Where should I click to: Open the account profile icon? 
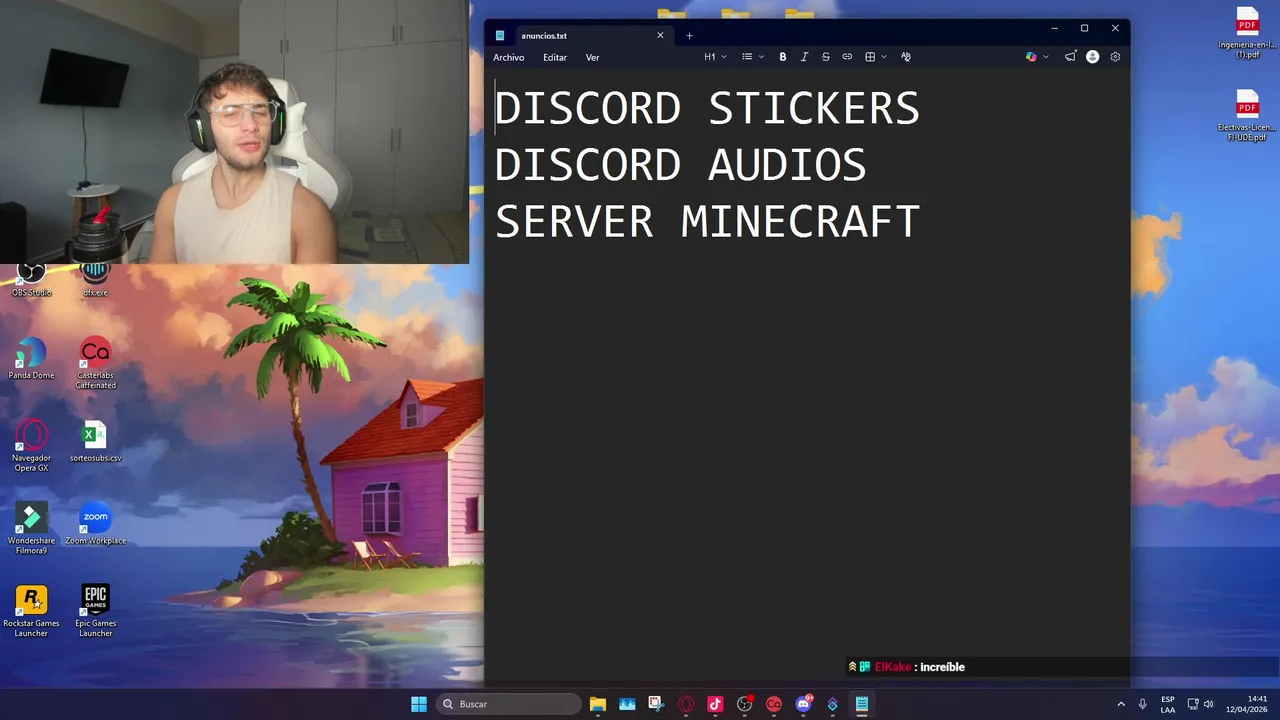pos(1092,57)
